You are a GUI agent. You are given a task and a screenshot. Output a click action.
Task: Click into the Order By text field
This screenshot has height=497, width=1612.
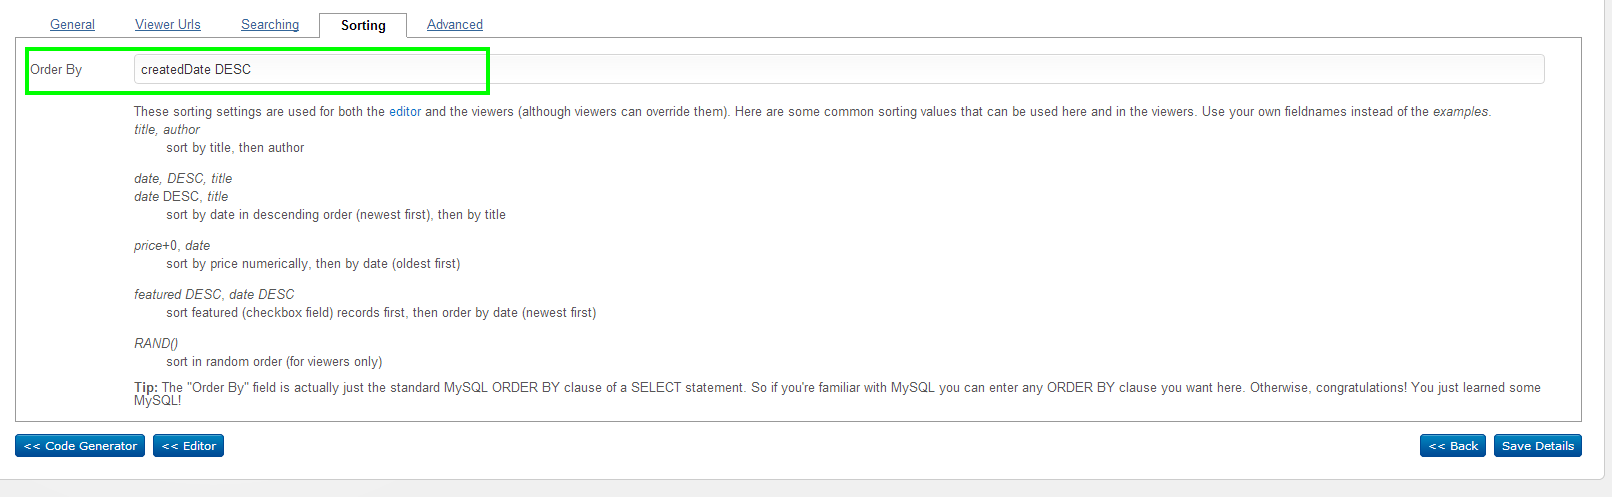[838, 69]
